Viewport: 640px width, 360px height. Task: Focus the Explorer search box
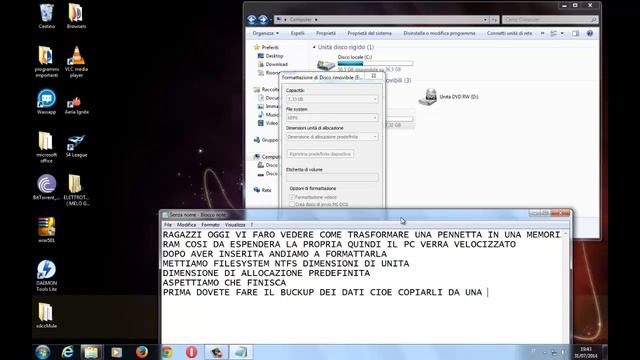550,20
